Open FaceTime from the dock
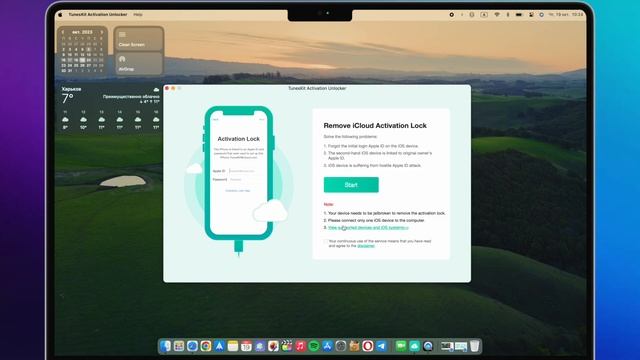The image size is (640, 360). click(x=401, y=346)
